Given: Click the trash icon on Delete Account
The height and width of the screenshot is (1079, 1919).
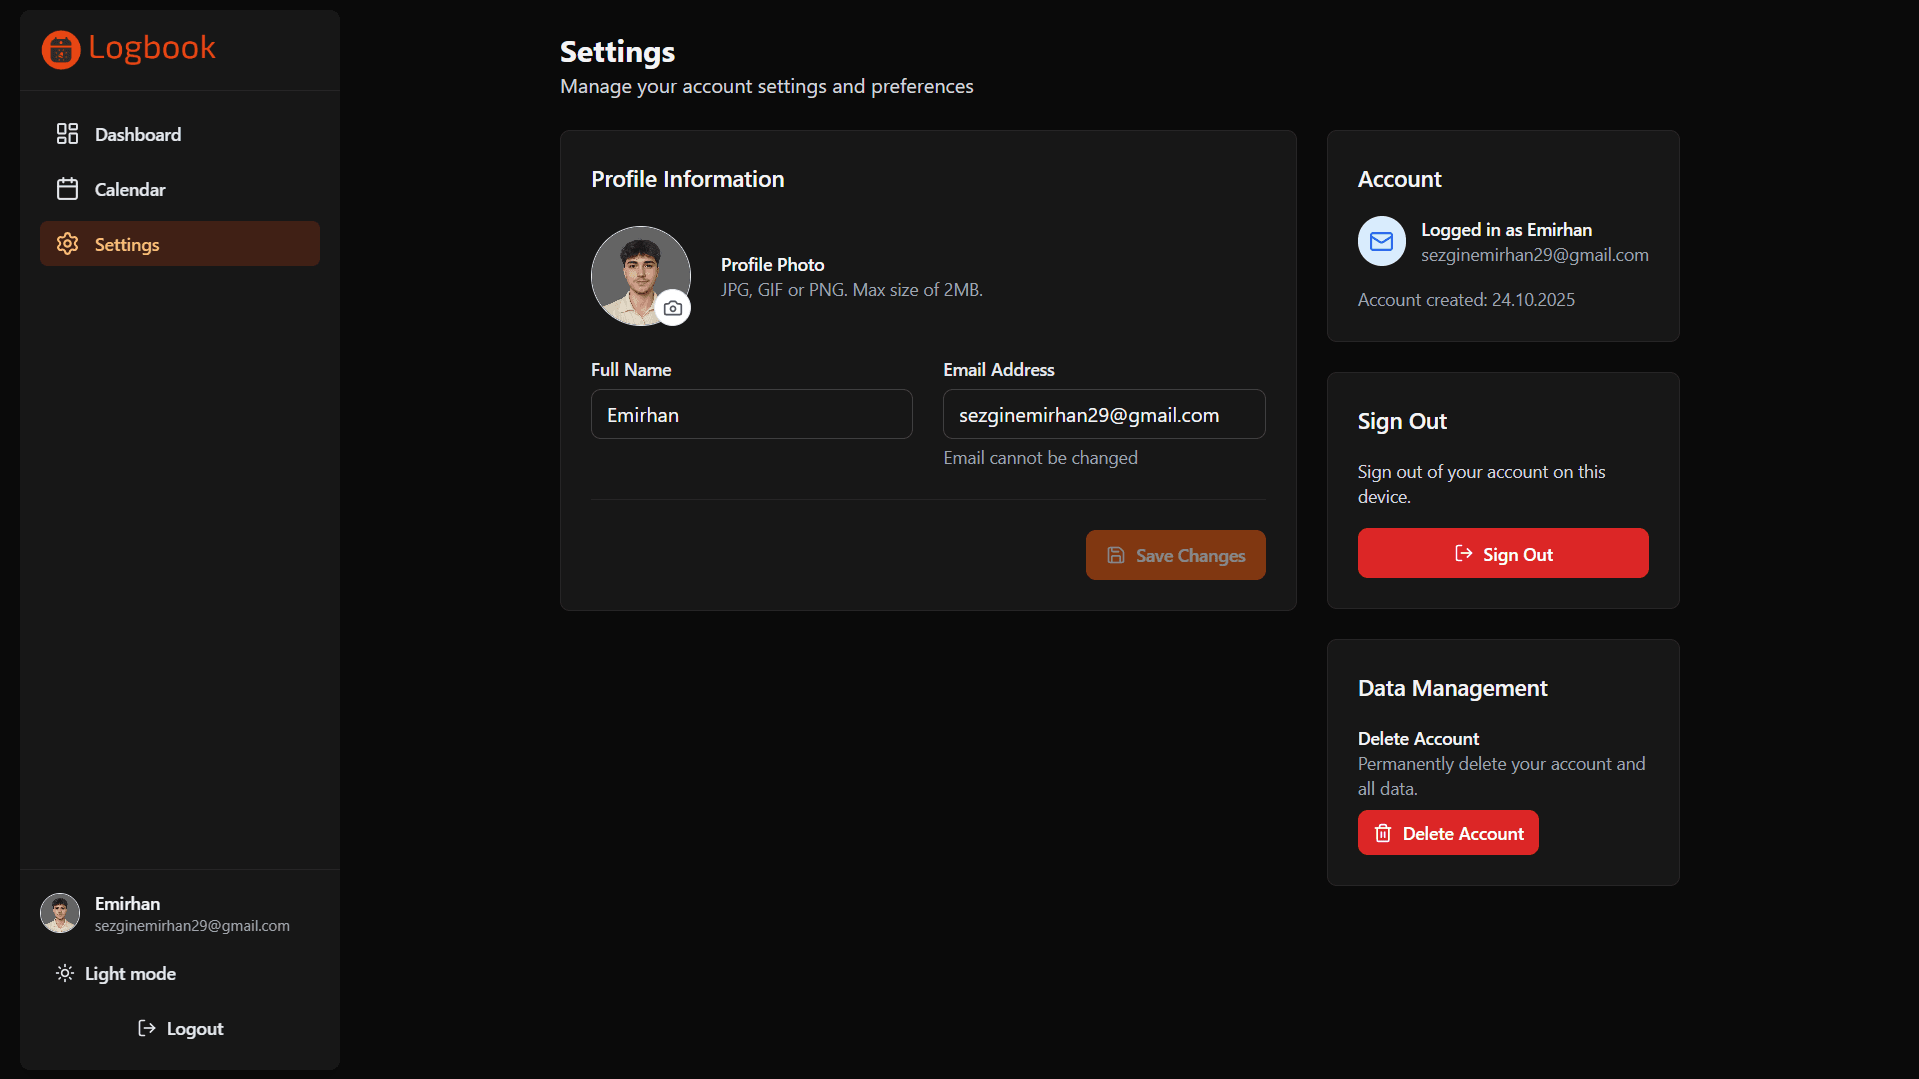Looking at the screenshot, I should click(x=1383, y=833).
